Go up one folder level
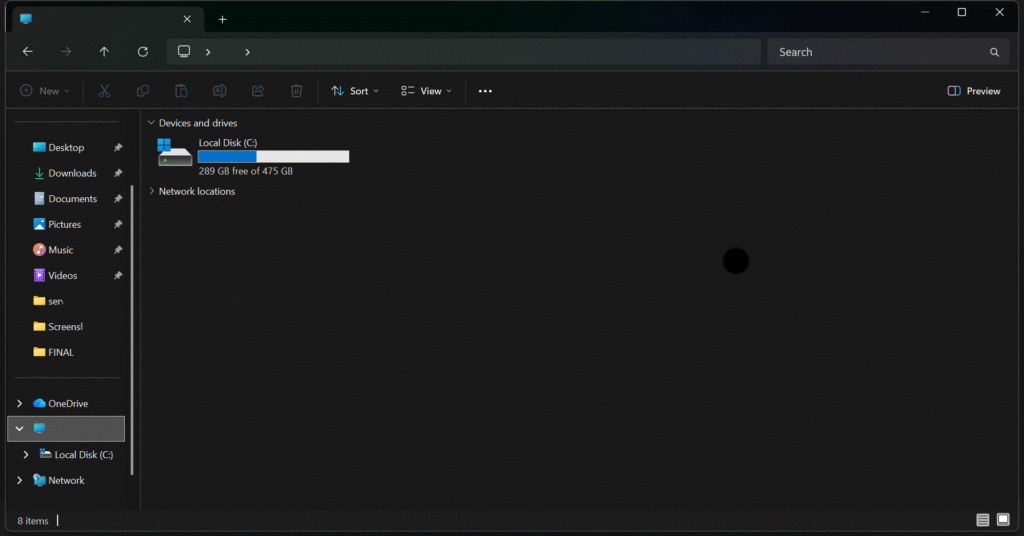1024x536 pixels. (x=104, y=52)
